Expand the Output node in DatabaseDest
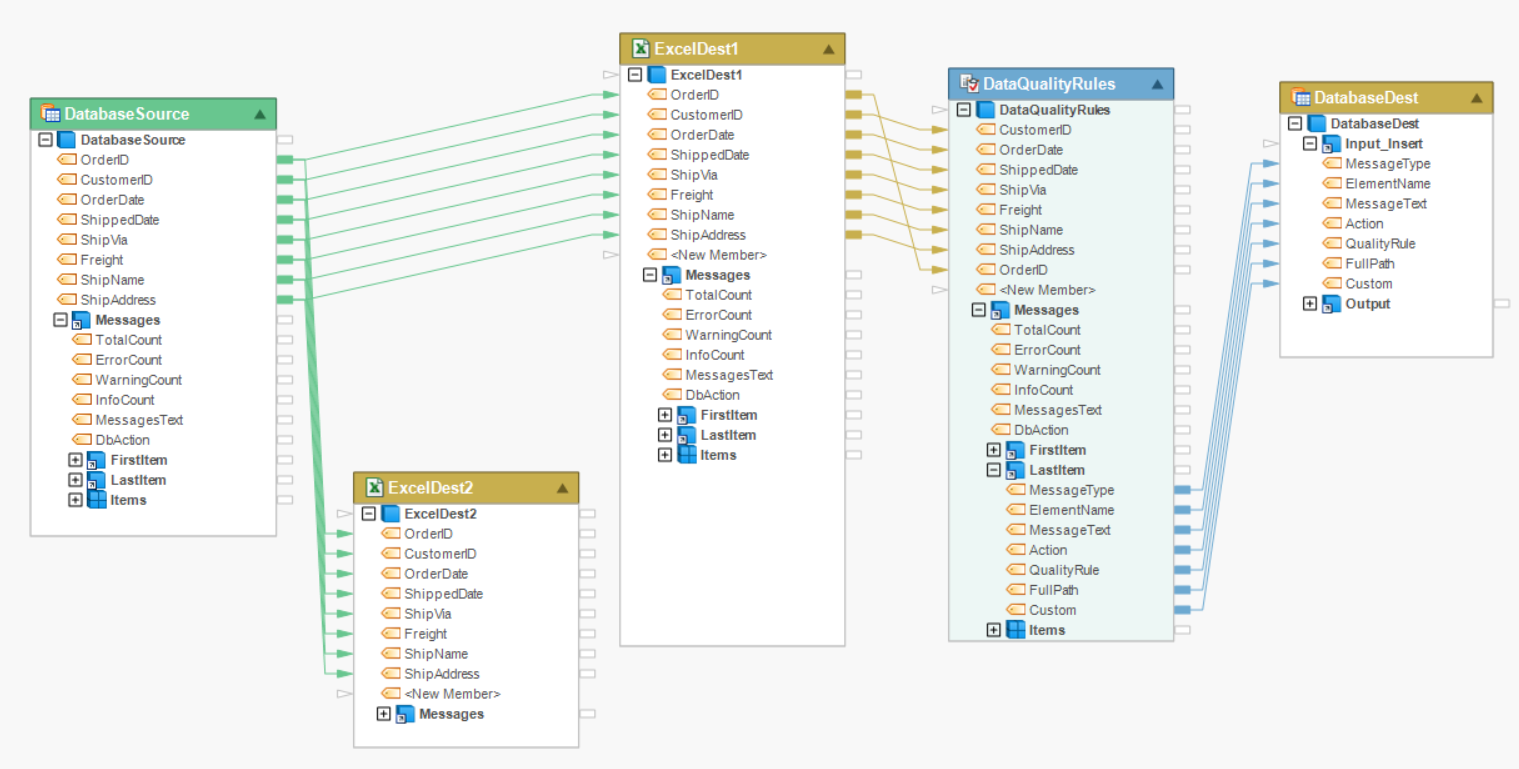The width and height of the screenshot is (1519, 769). point(1310,304)
